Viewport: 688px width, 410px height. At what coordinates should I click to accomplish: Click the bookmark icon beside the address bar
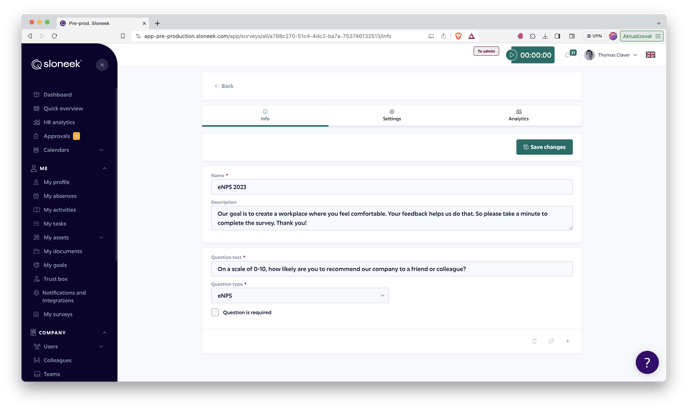point(123,36)
